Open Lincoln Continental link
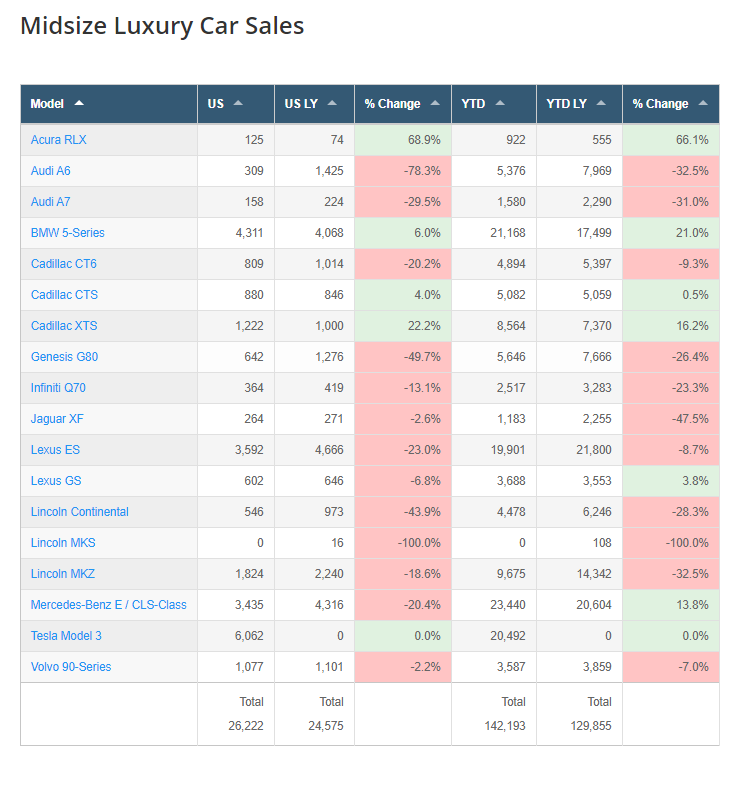The height and width of the screenshot is (786, 736). tap(80, 512)
